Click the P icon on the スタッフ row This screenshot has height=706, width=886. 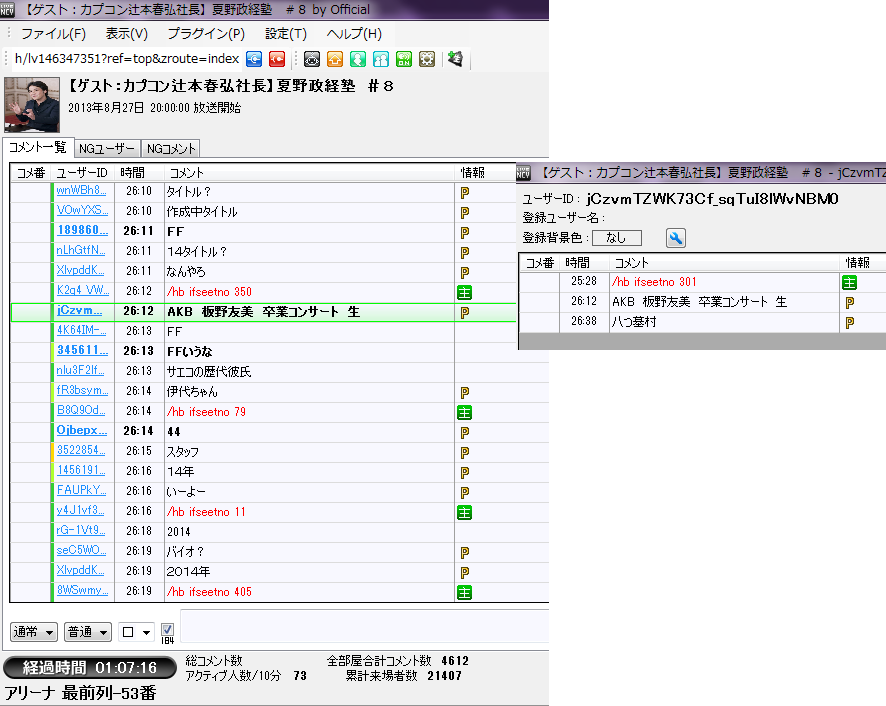(464, 453)
